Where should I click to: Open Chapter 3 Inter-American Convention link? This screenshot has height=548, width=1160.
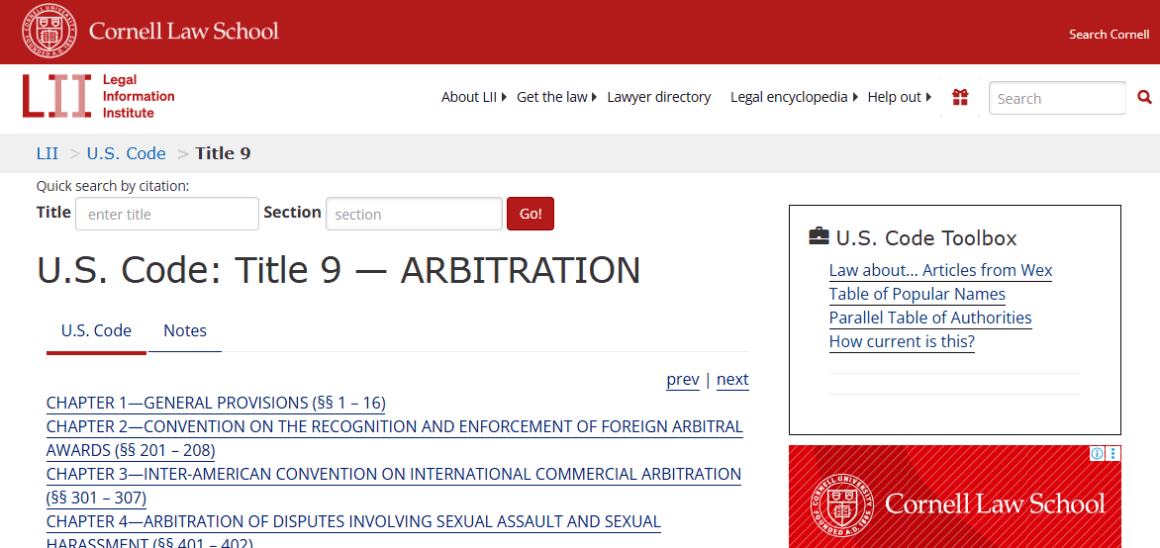394,484
